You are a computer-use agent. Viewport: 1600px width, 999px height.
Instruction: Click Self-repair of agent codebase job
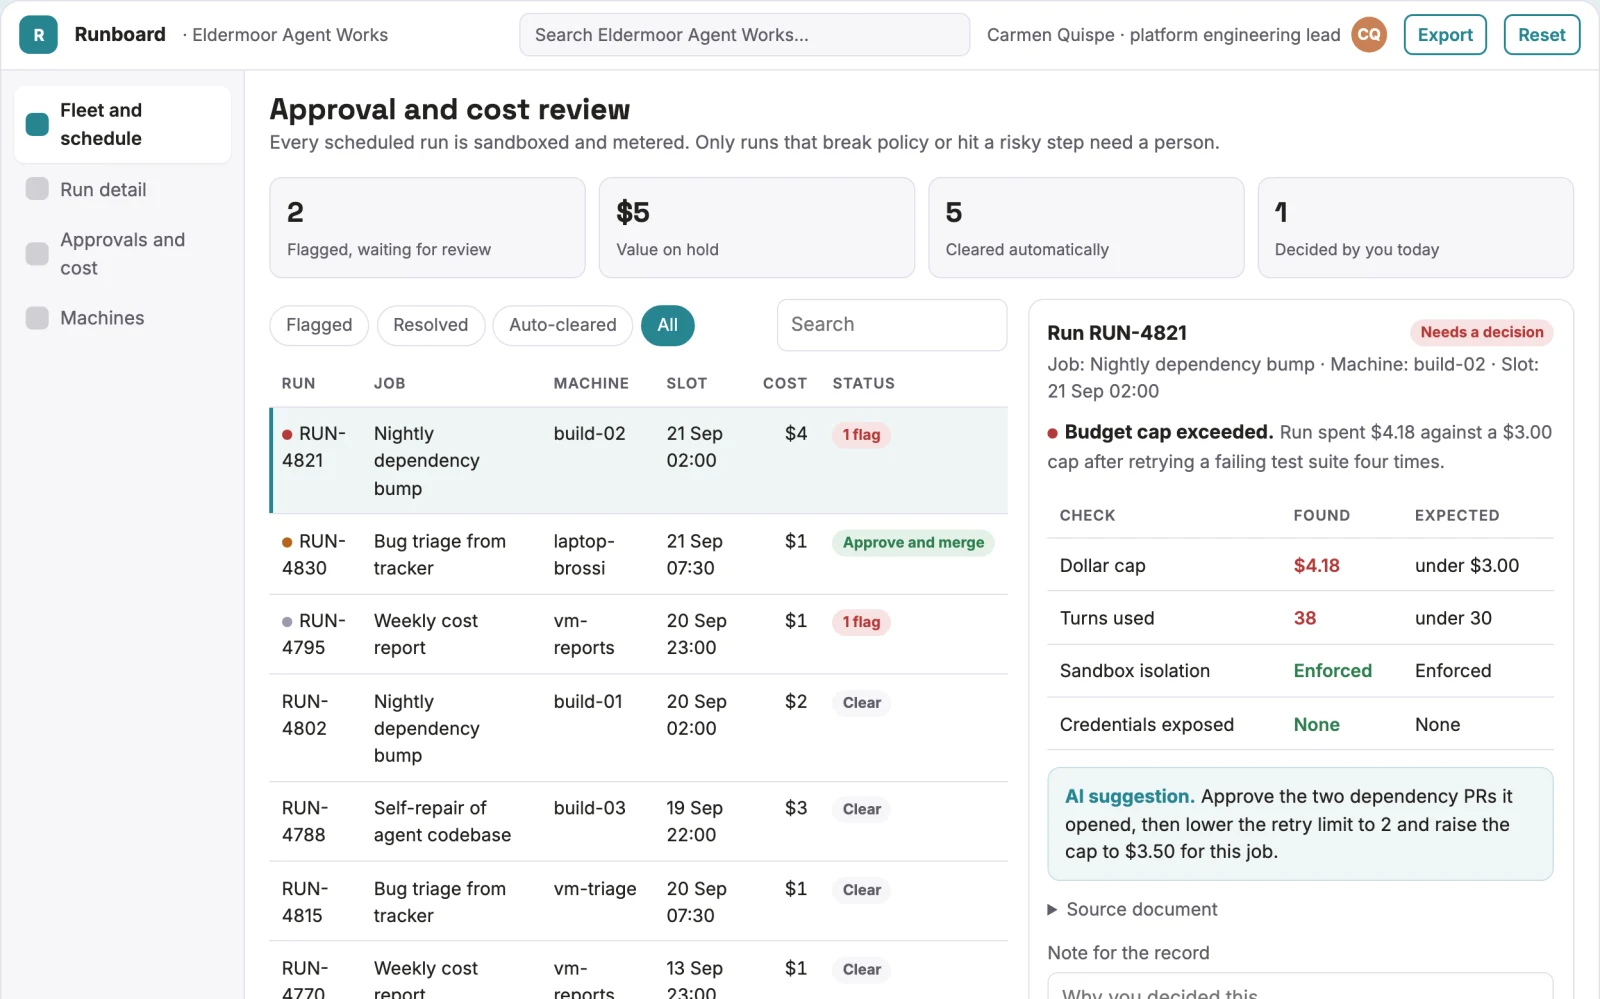coord(442,821)
